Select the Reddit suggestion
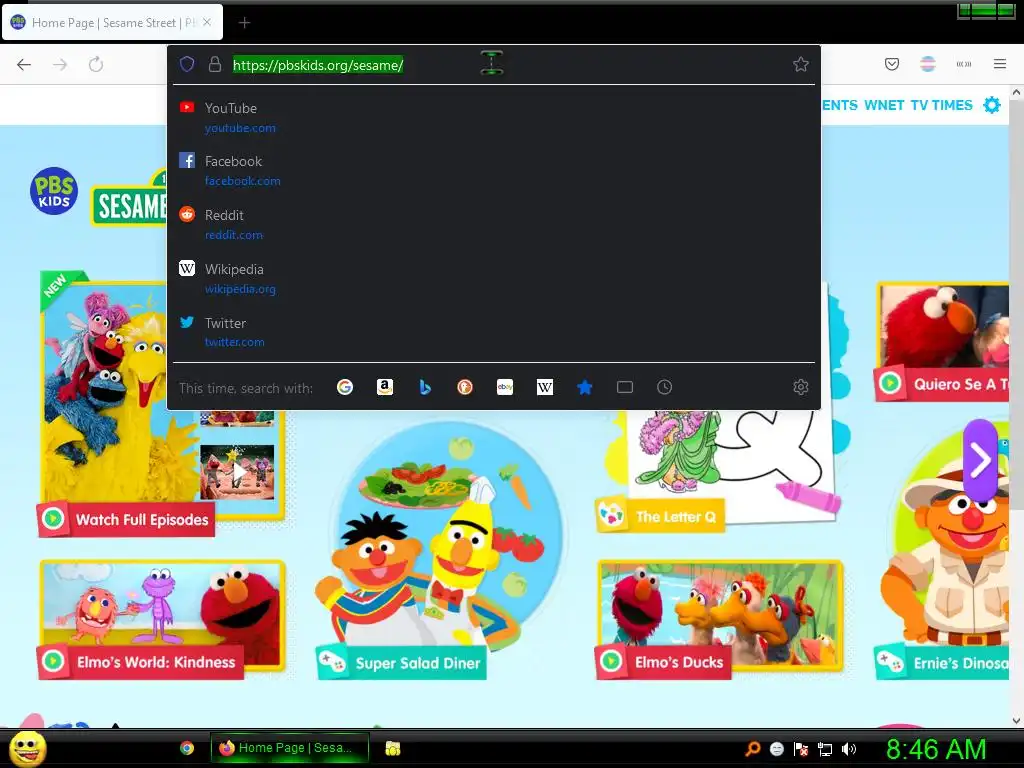 click(x=494, y=225)
